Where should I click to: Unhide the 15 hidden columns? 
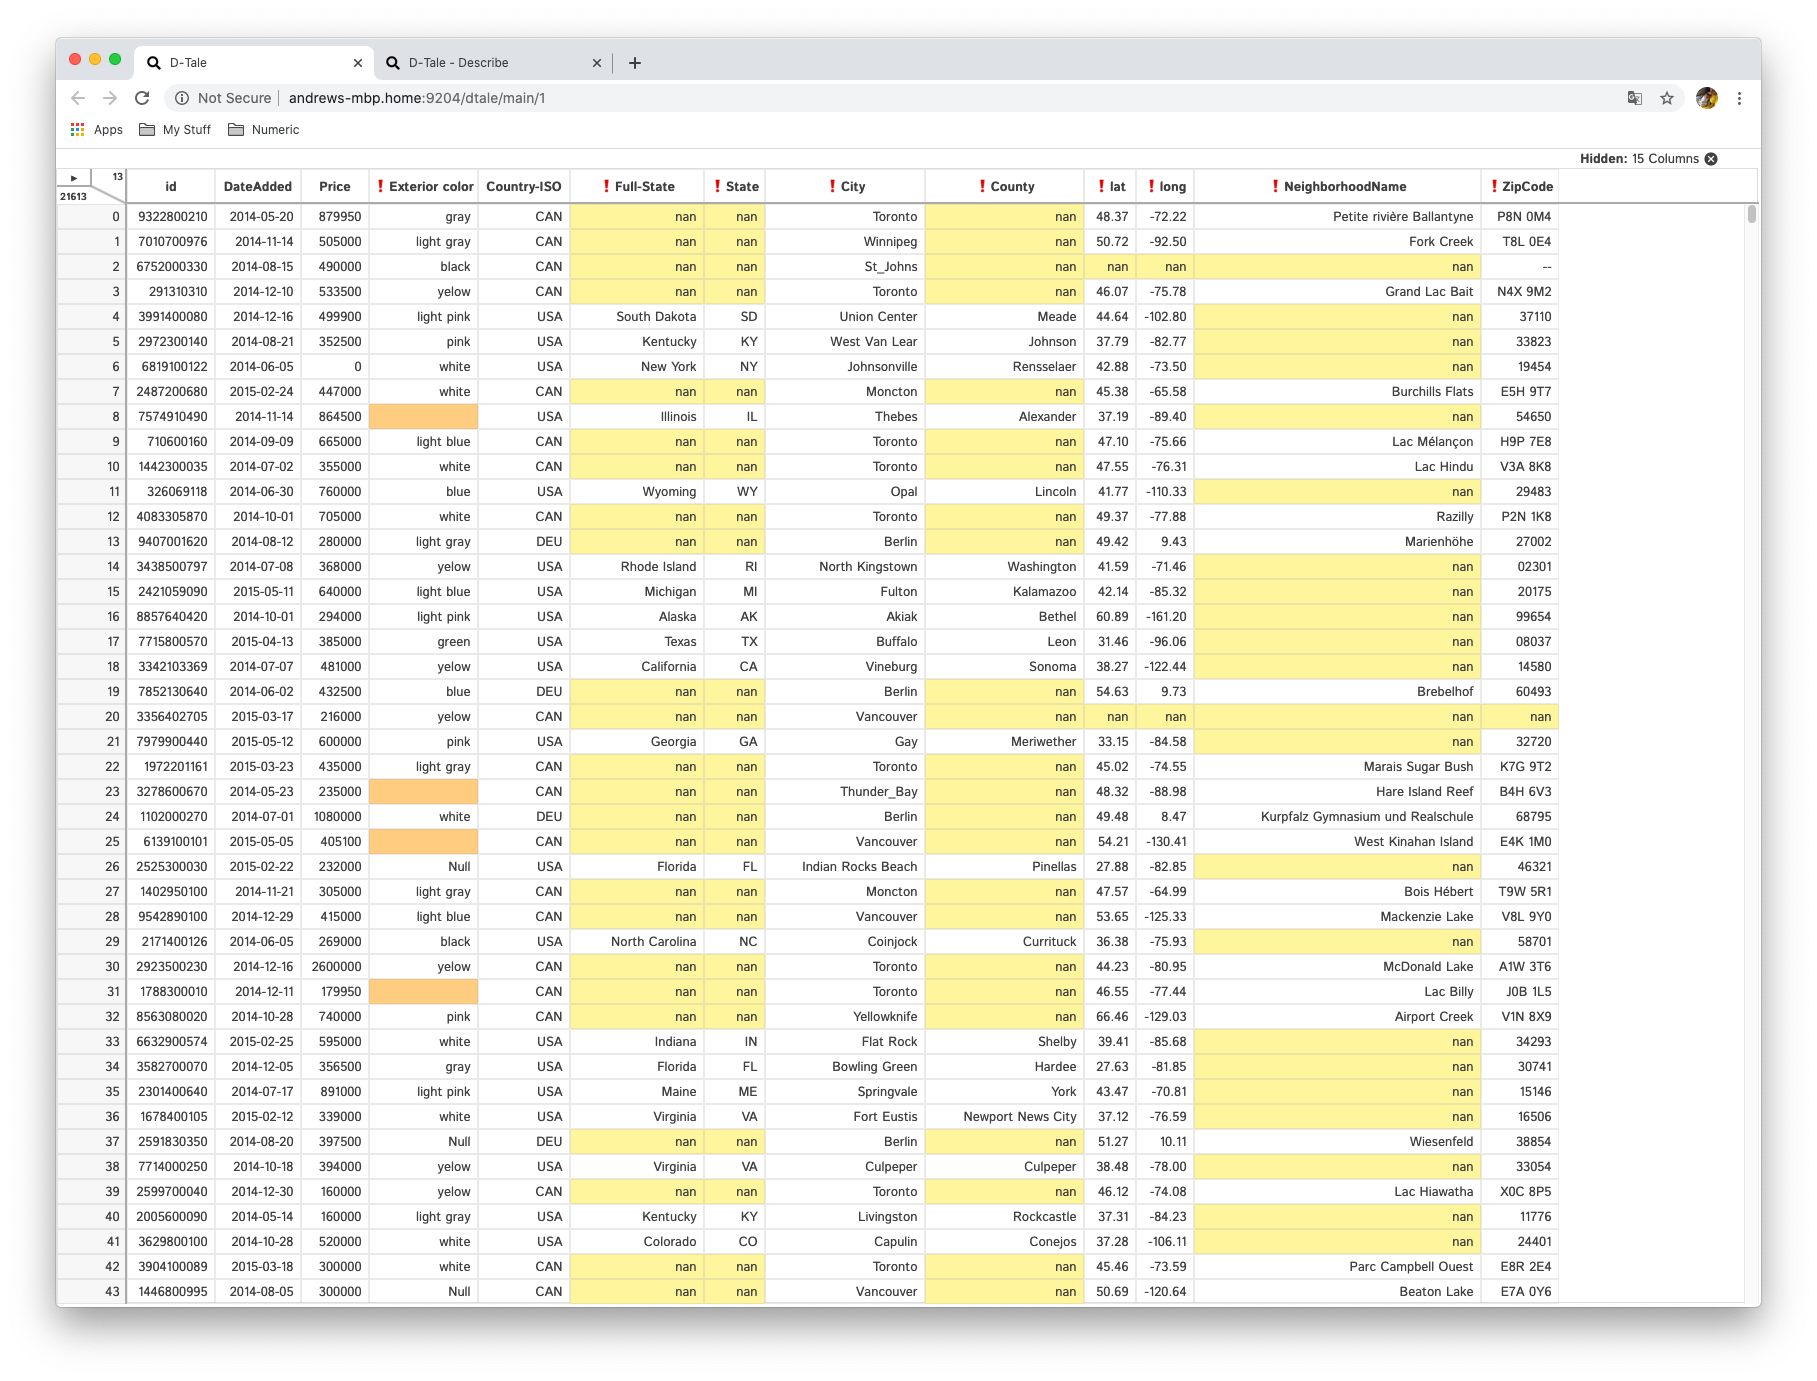coord(1711,159)
